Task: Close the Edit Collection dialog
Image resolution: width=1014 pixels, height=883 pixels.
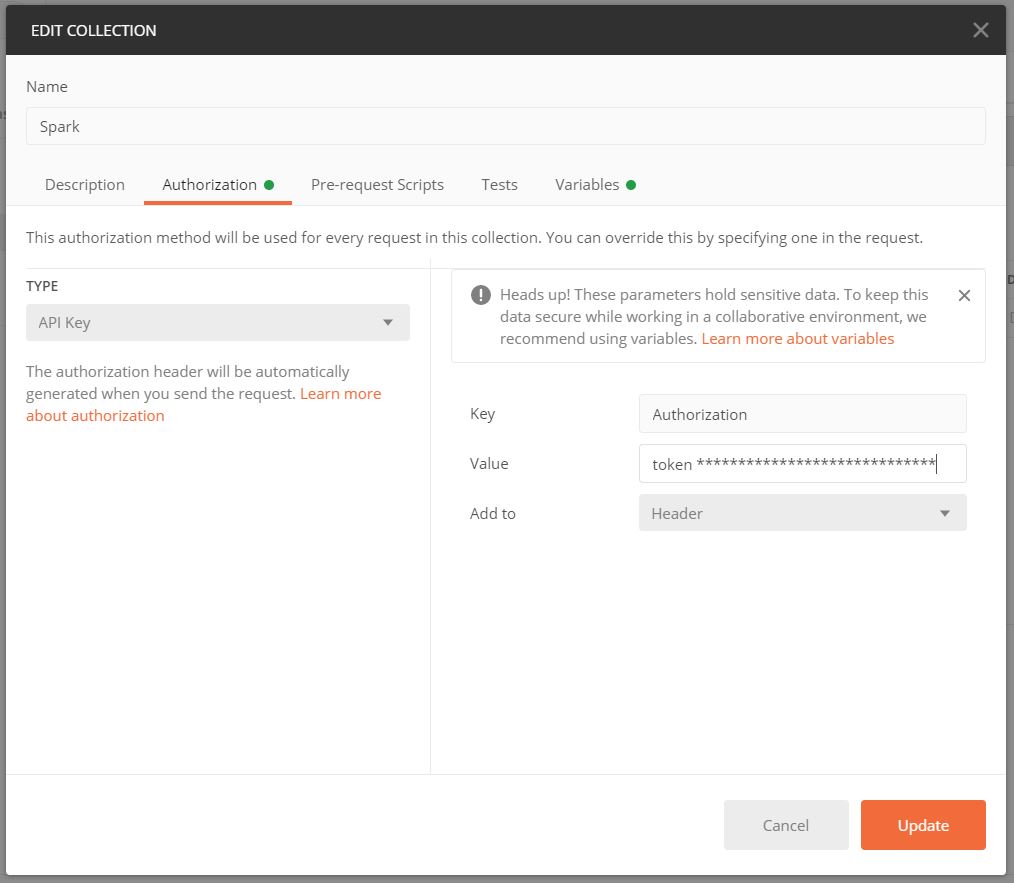Action: coord(980,30)
